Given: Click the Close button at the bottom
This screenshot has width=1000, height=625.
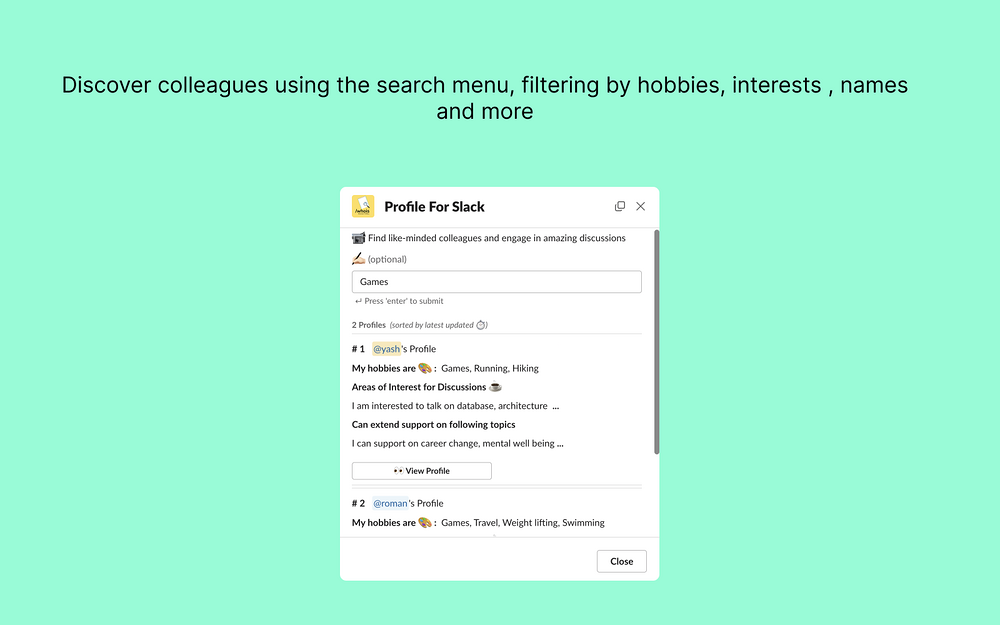Looking at the screenshot, I should 621,561.
